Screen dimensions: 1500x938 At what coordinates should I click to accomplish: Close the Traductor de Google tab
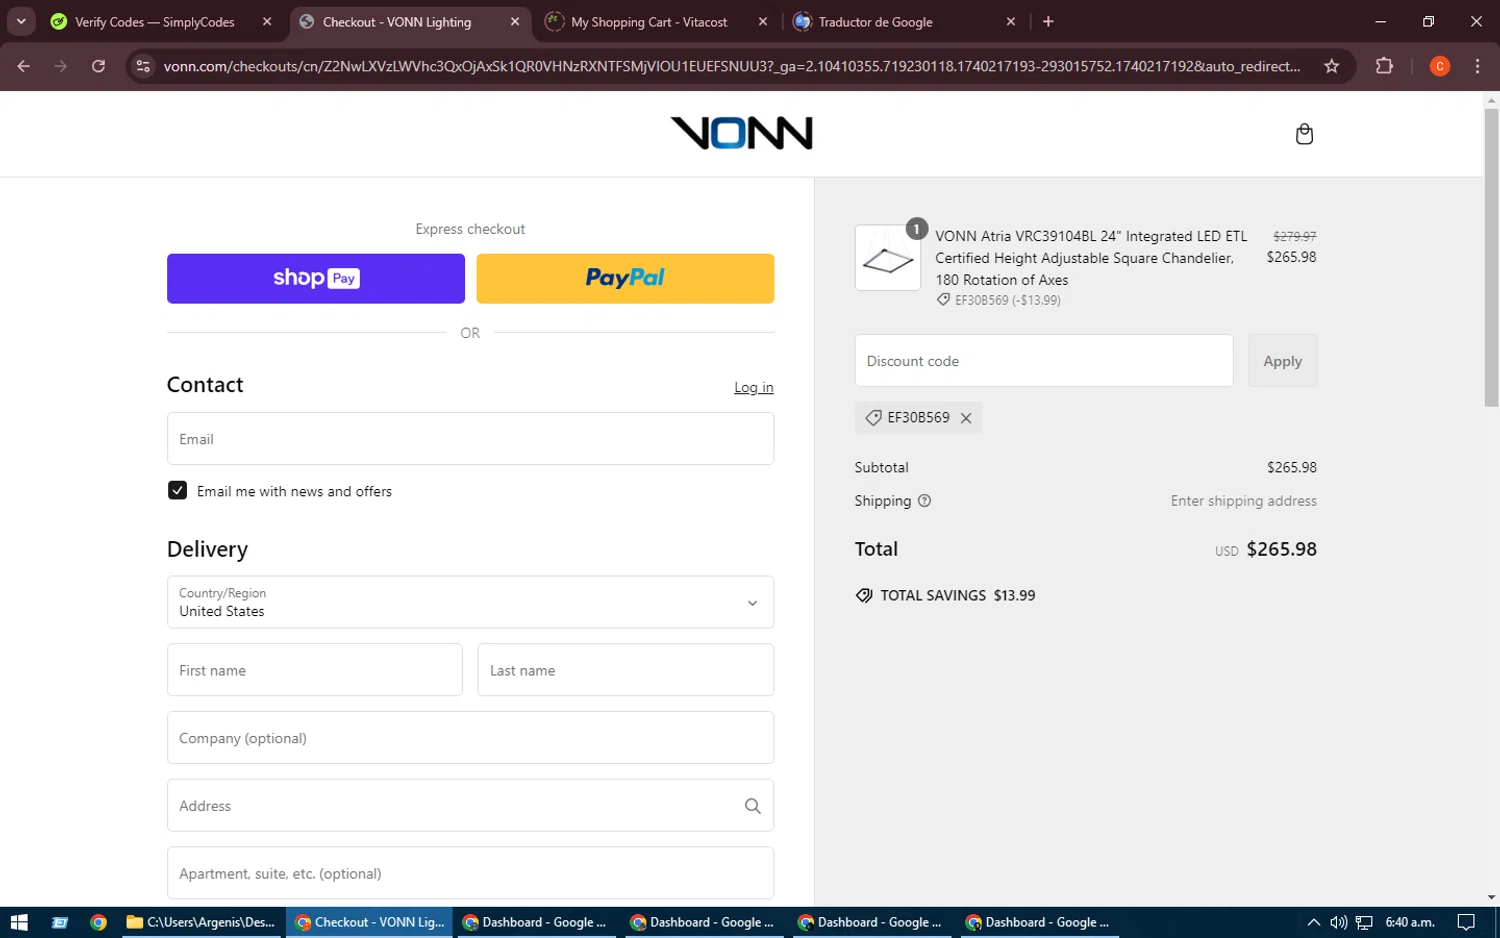(x=1011, y=21)
